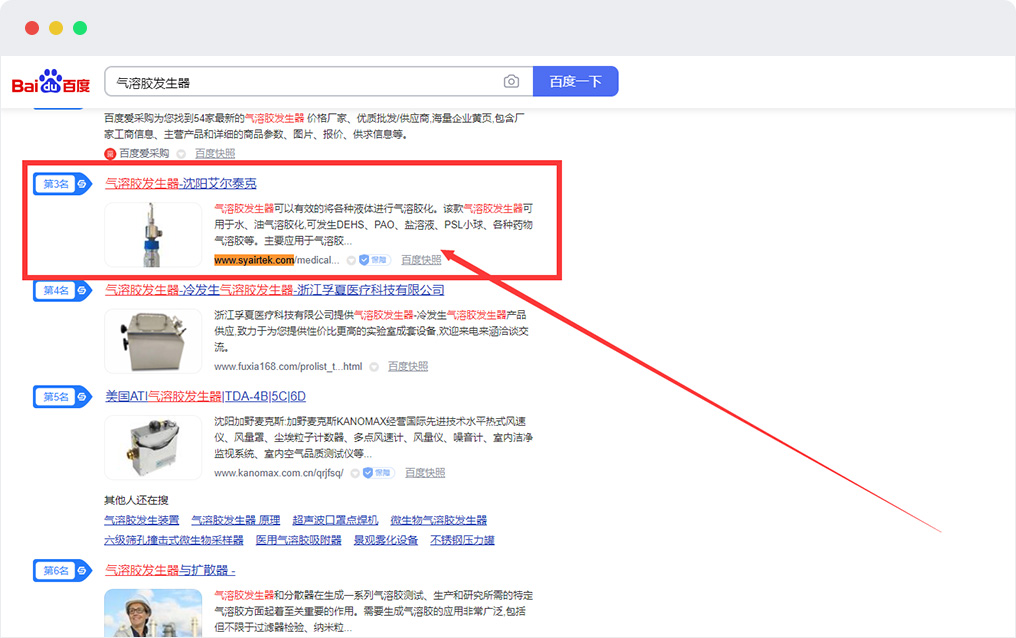Open the 沈阳艾尔泰克 aerosol generator thumbnail
Screen dimensions: 1016x638
(x=153, y=234)
